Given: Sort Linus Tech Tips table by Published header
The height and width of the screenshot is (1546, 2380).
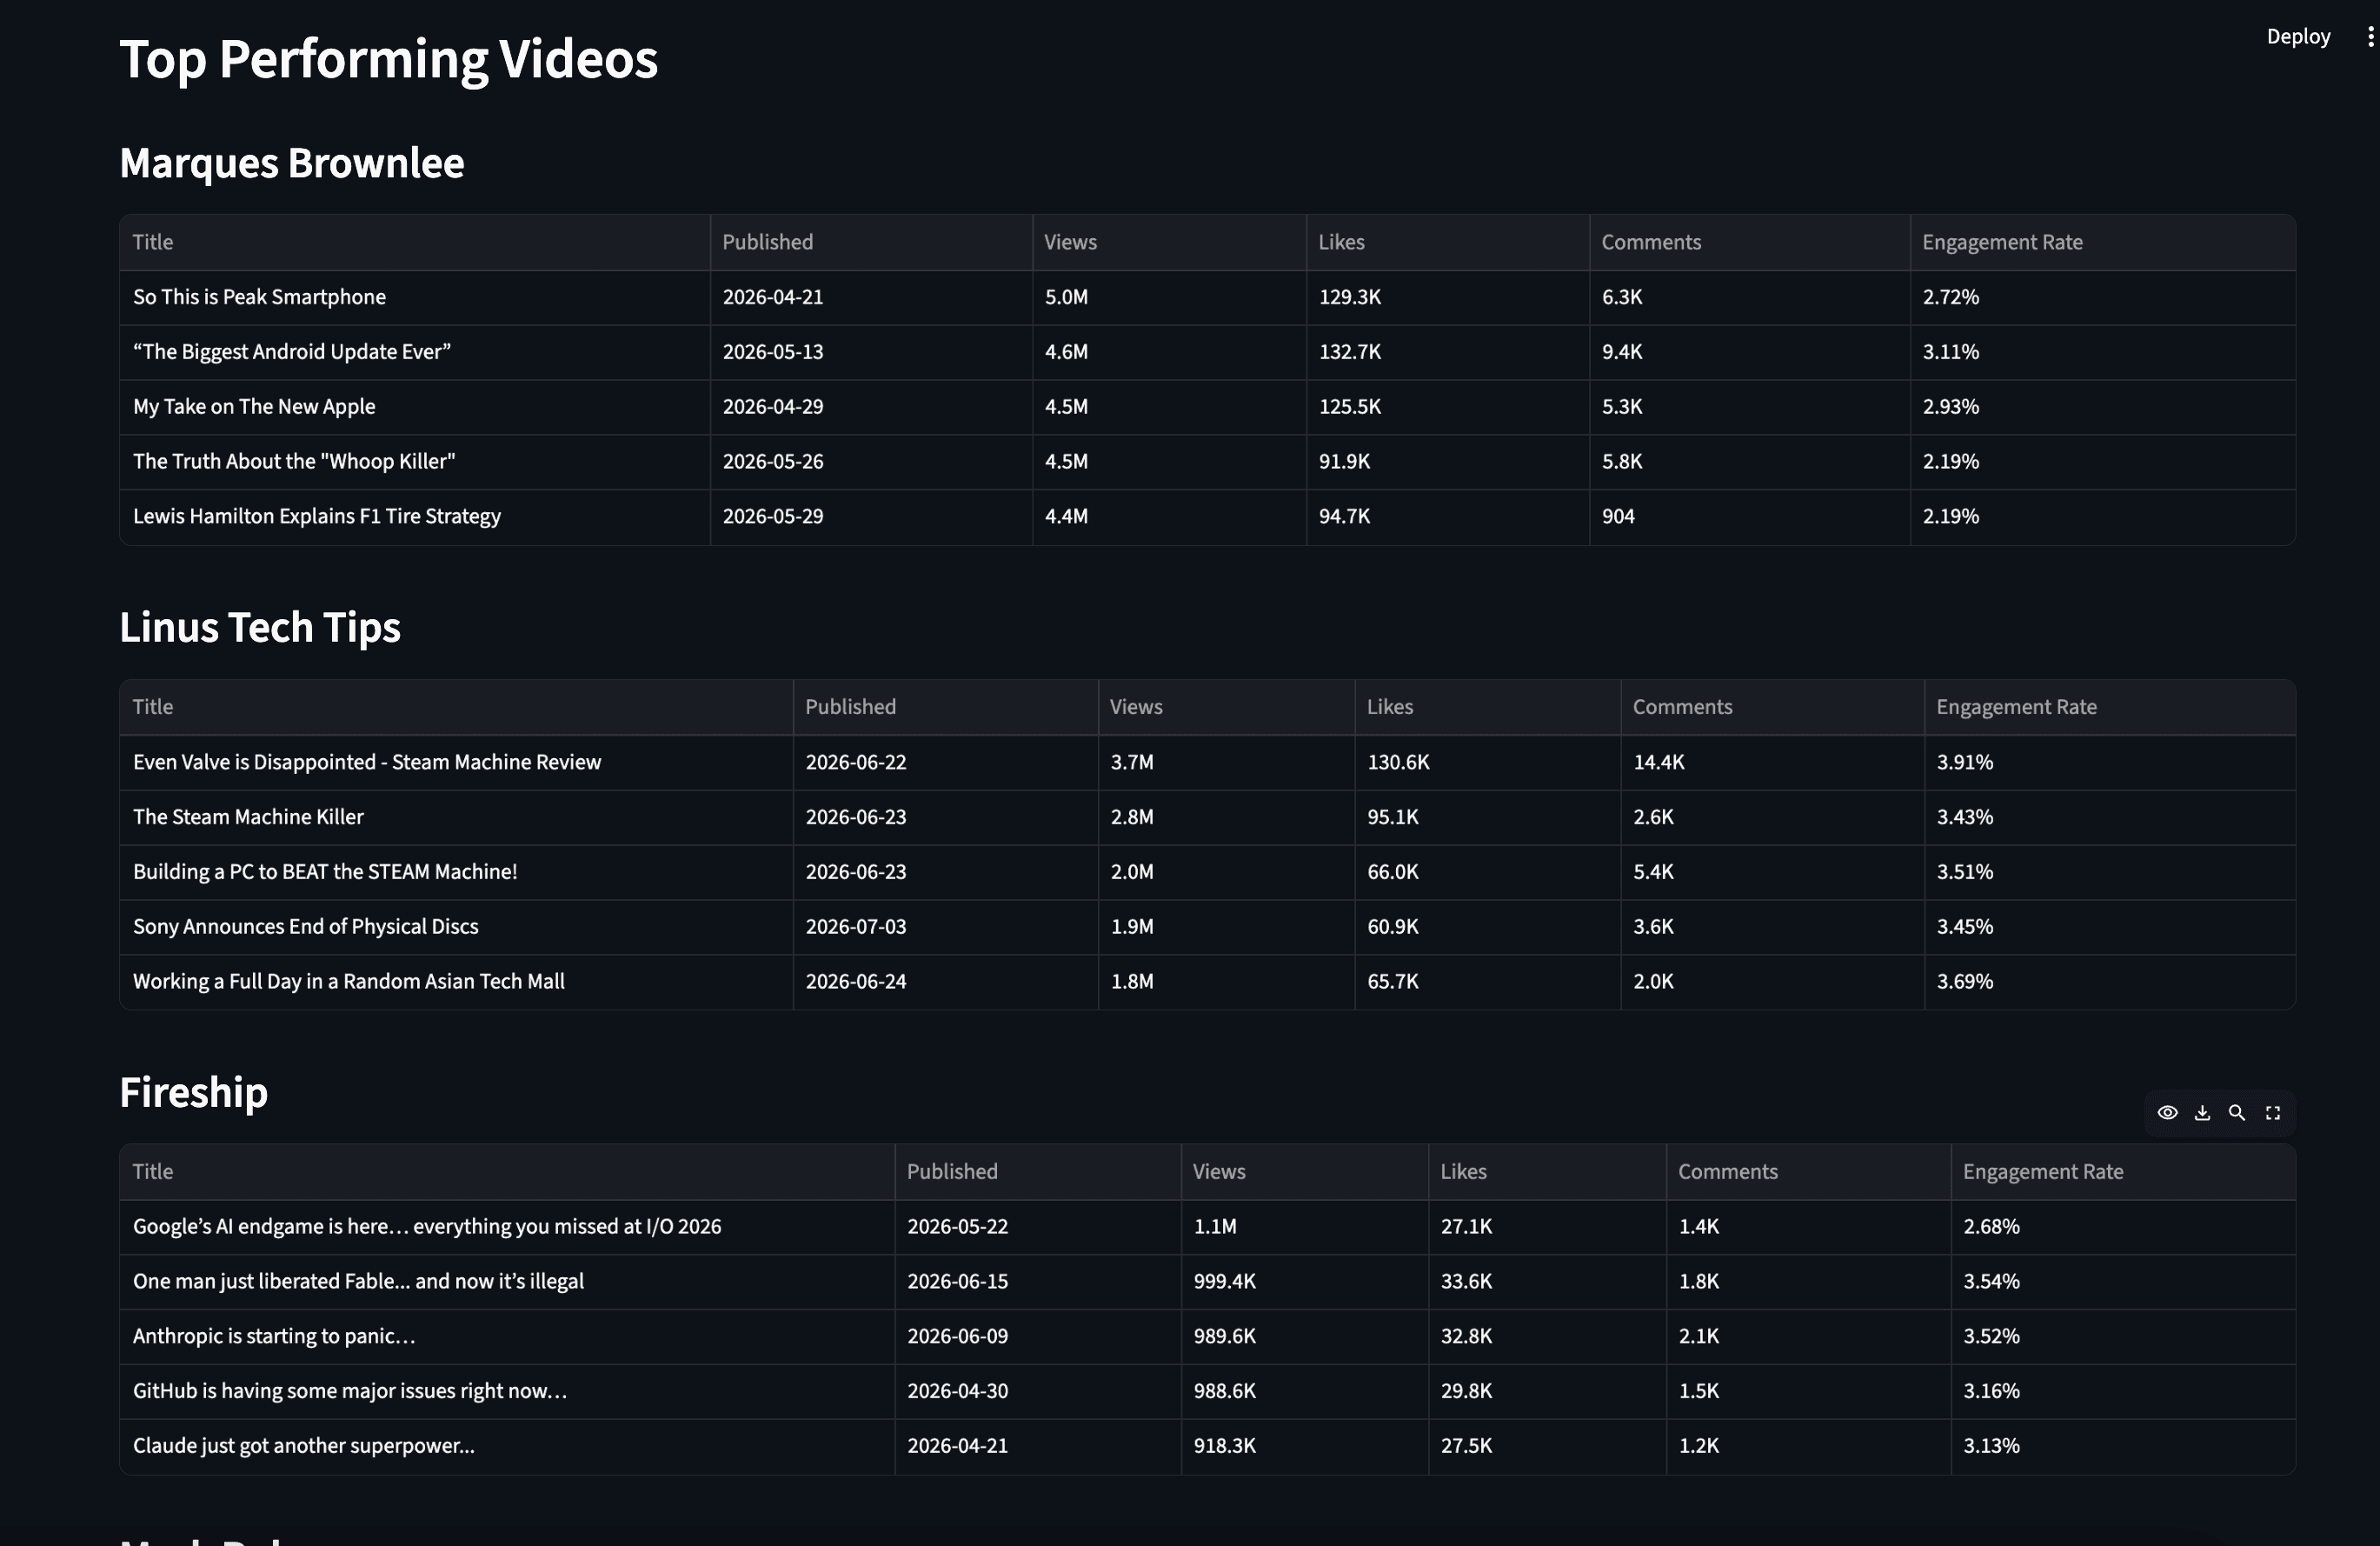Looking at the screenshot, I should click(x=946, y=707).
